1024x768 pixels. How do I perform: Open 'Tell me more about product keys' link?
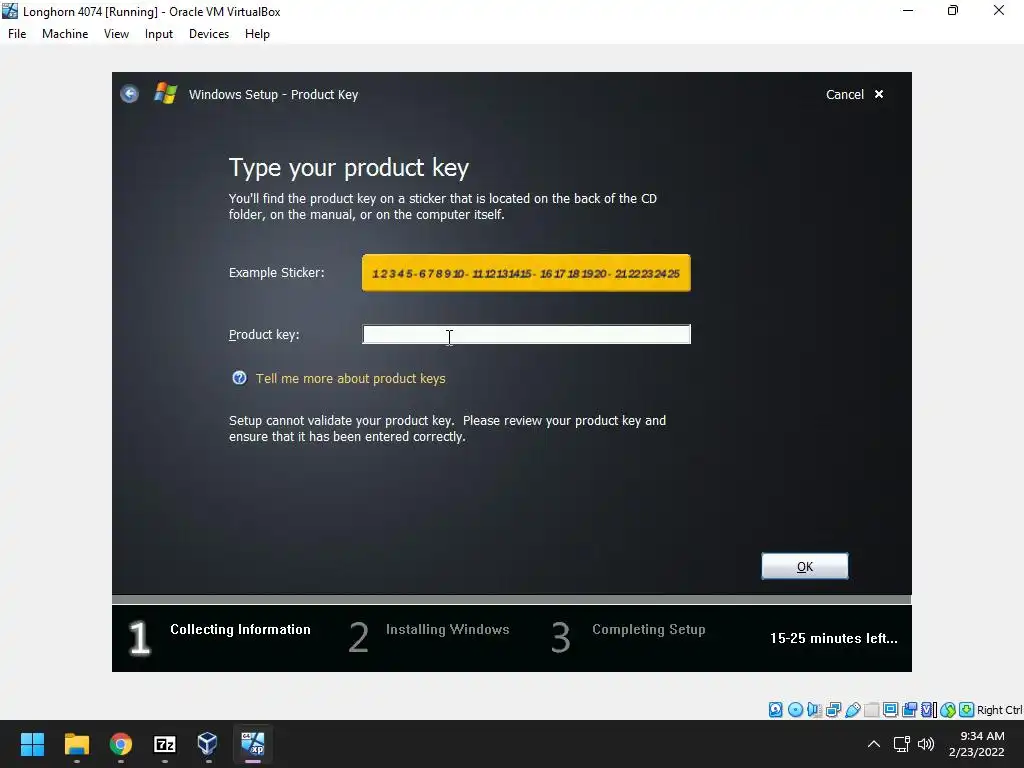click(351, 378)
